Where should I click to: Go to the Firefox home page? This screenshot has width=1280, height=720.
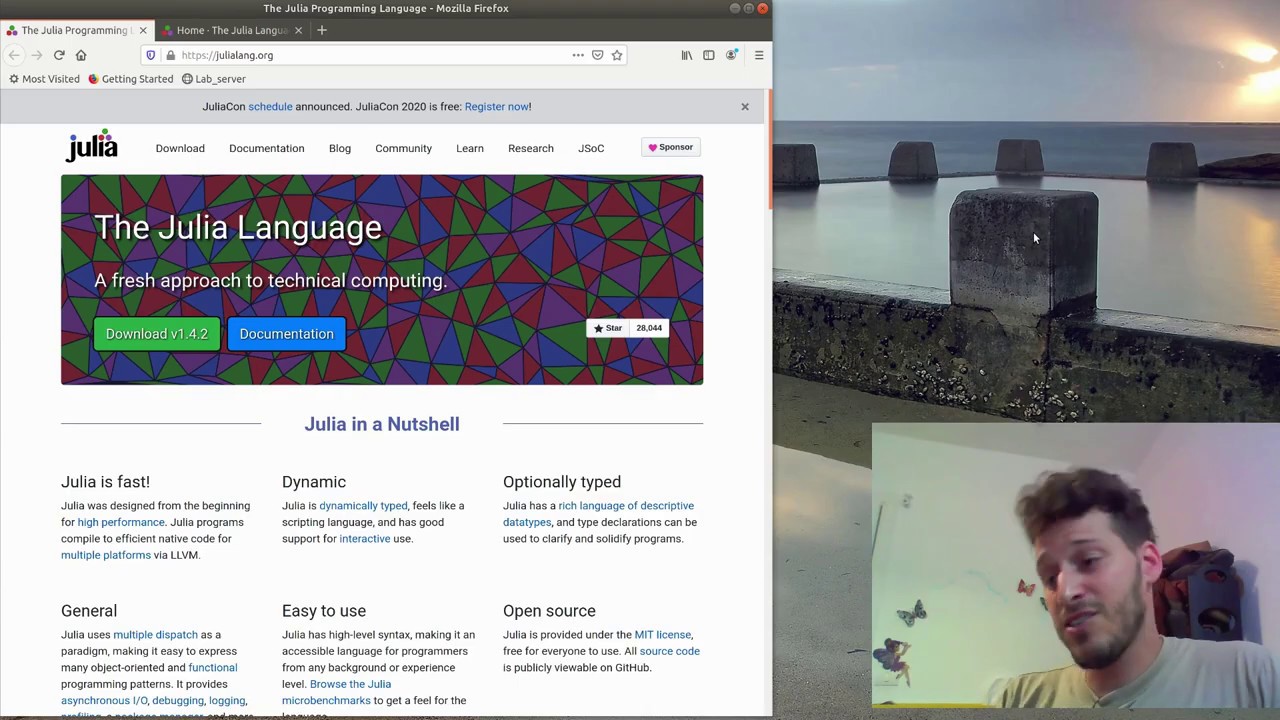[81, 55]
